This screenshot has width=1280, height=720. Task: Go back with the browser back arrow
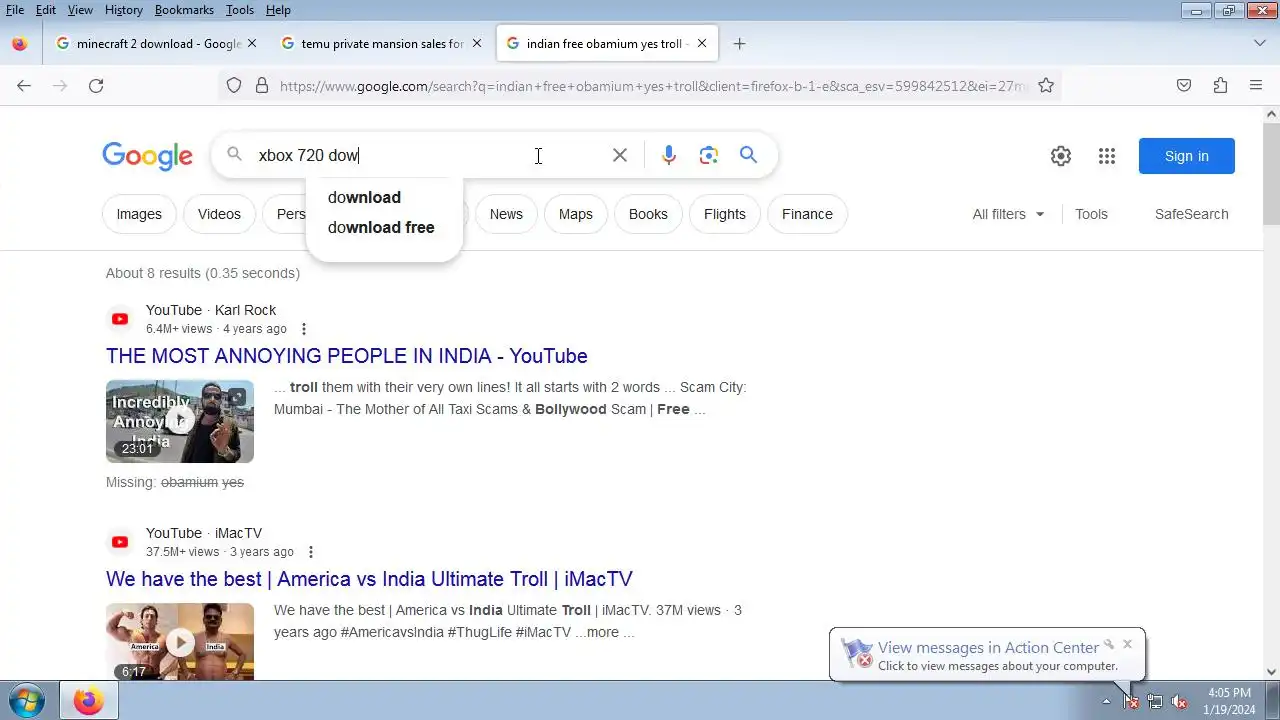pyautogui.click(x=24, y=86)
